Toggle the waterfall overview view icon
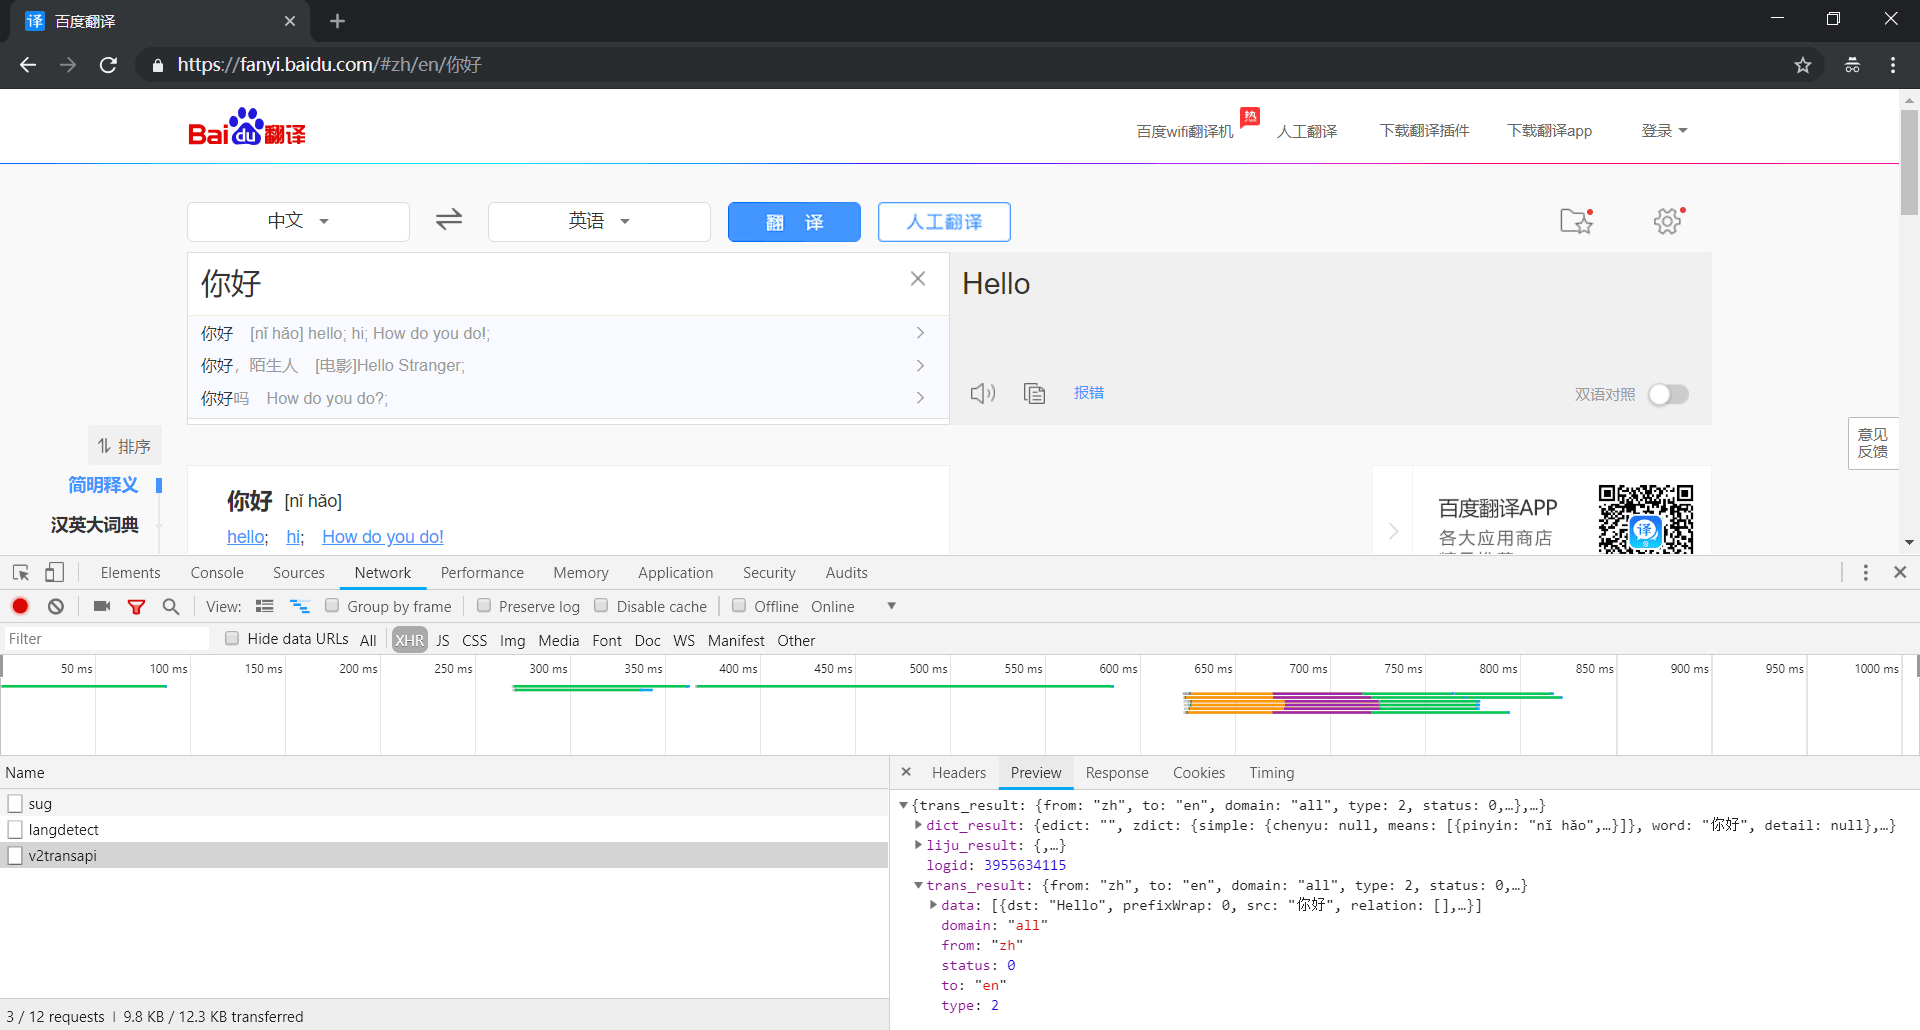1920x1030 pixels. click(299, 606)
